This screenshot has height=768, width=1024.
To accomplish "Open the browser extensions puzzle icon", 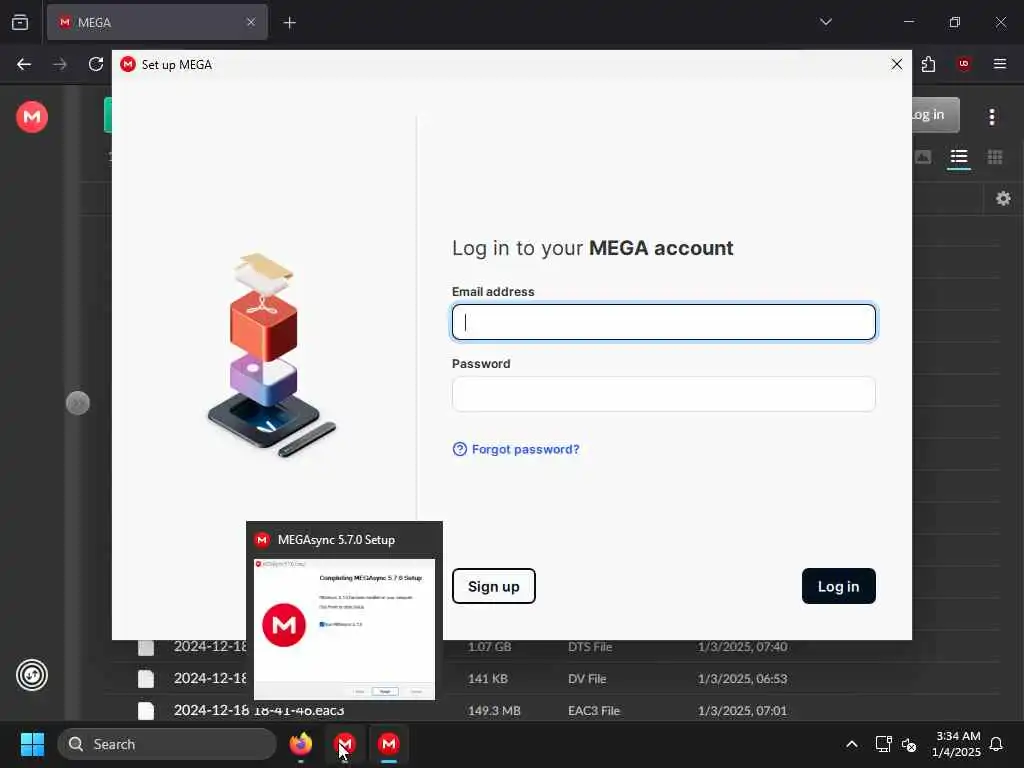I will (929, 64).
